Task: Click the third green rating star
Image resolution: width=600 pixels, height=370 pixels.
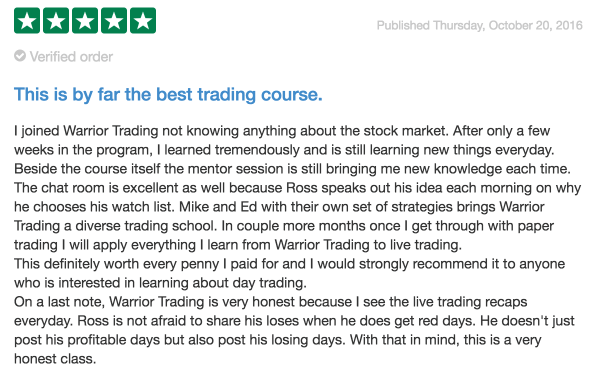Action: coord(85,21)
